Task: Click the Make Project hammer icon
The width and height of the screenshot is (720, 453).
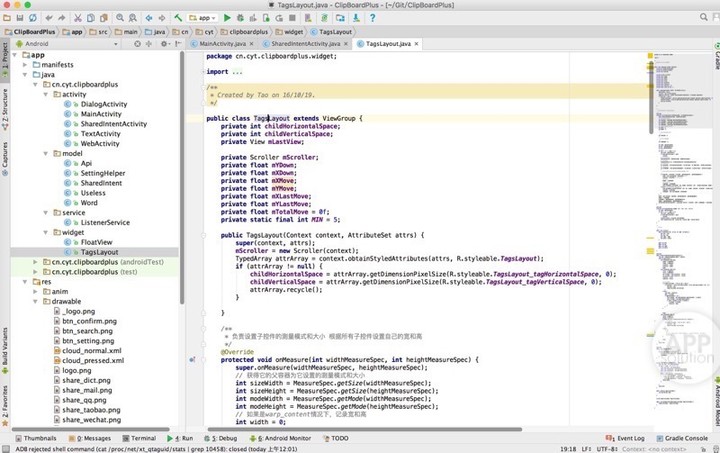Action: [178, 18]
